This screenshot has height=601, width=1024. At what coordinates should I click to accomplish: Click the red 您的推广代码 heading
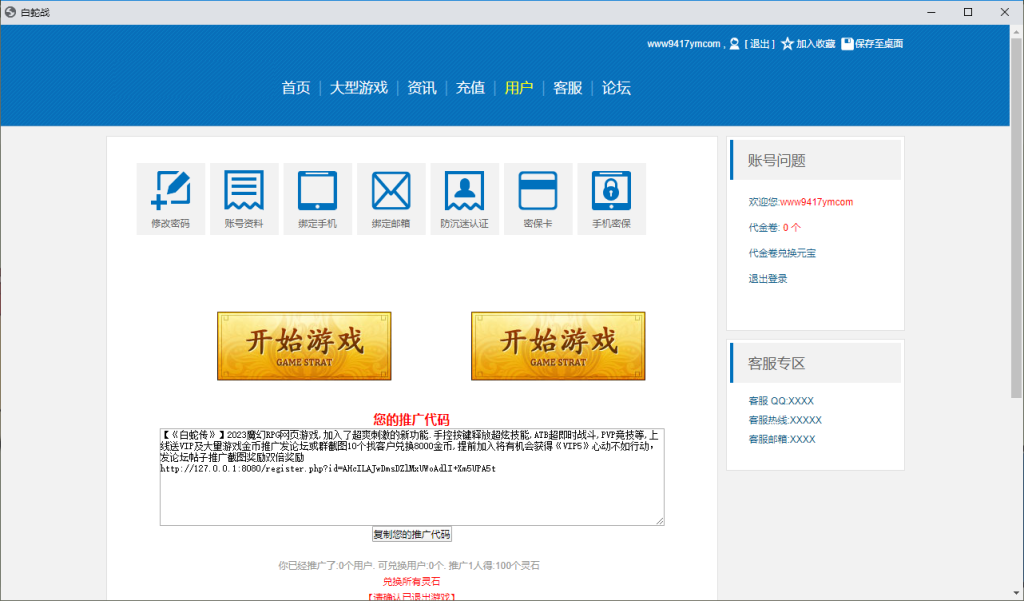pyautogui.click(x=411, y=419)
